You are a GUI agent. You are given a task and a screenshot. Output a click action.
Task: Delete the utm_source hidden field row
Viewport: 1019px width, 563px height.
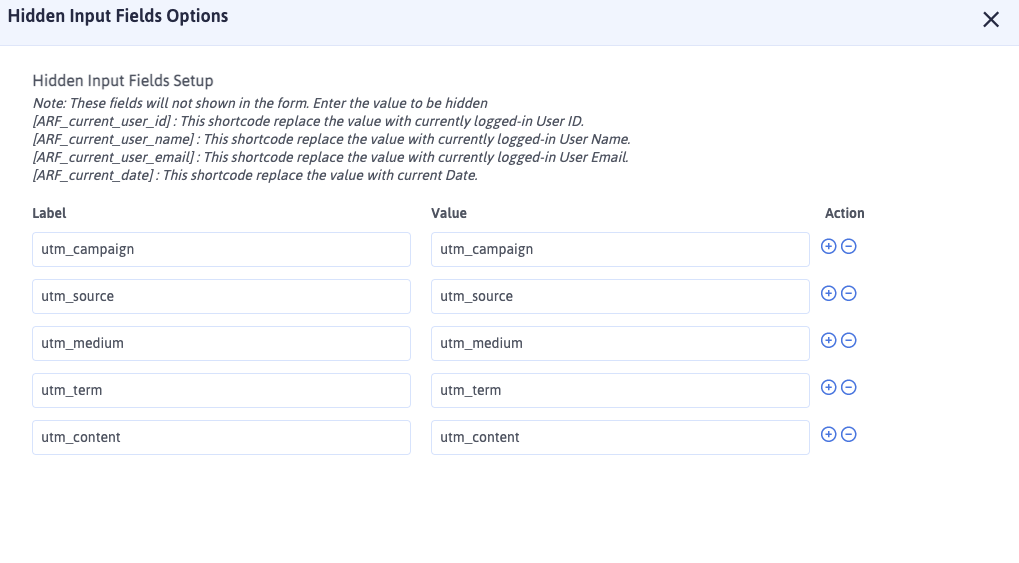849,293
